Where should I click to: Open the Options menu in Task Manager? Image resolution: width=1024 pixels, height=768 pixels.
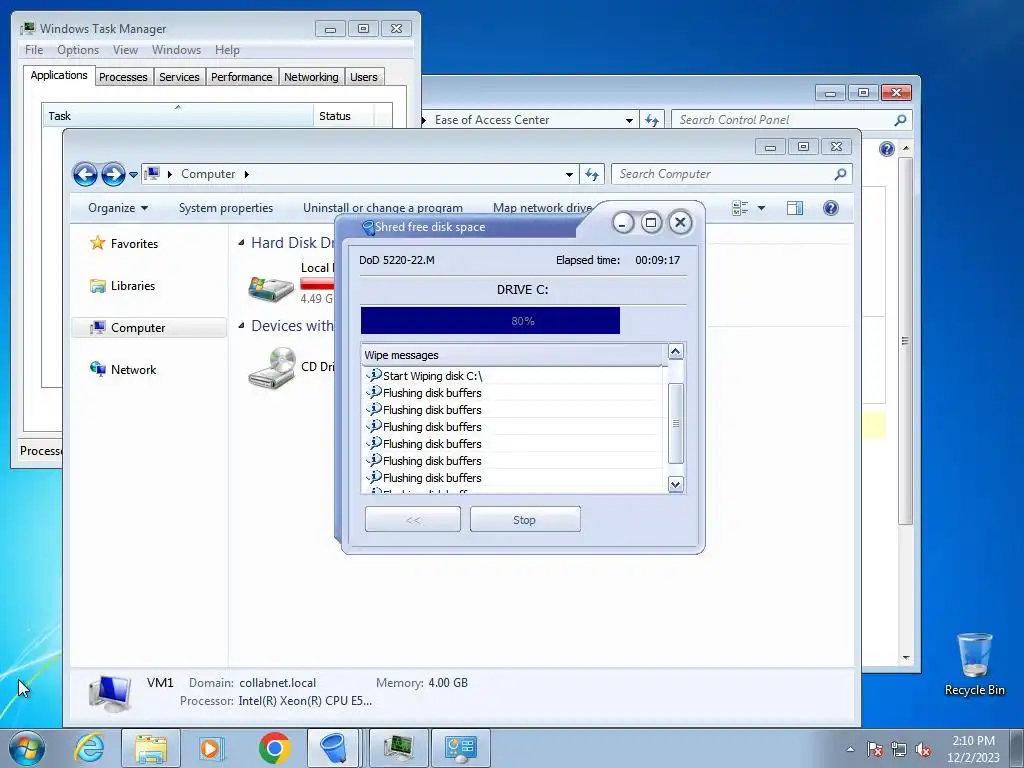(78, 50)
